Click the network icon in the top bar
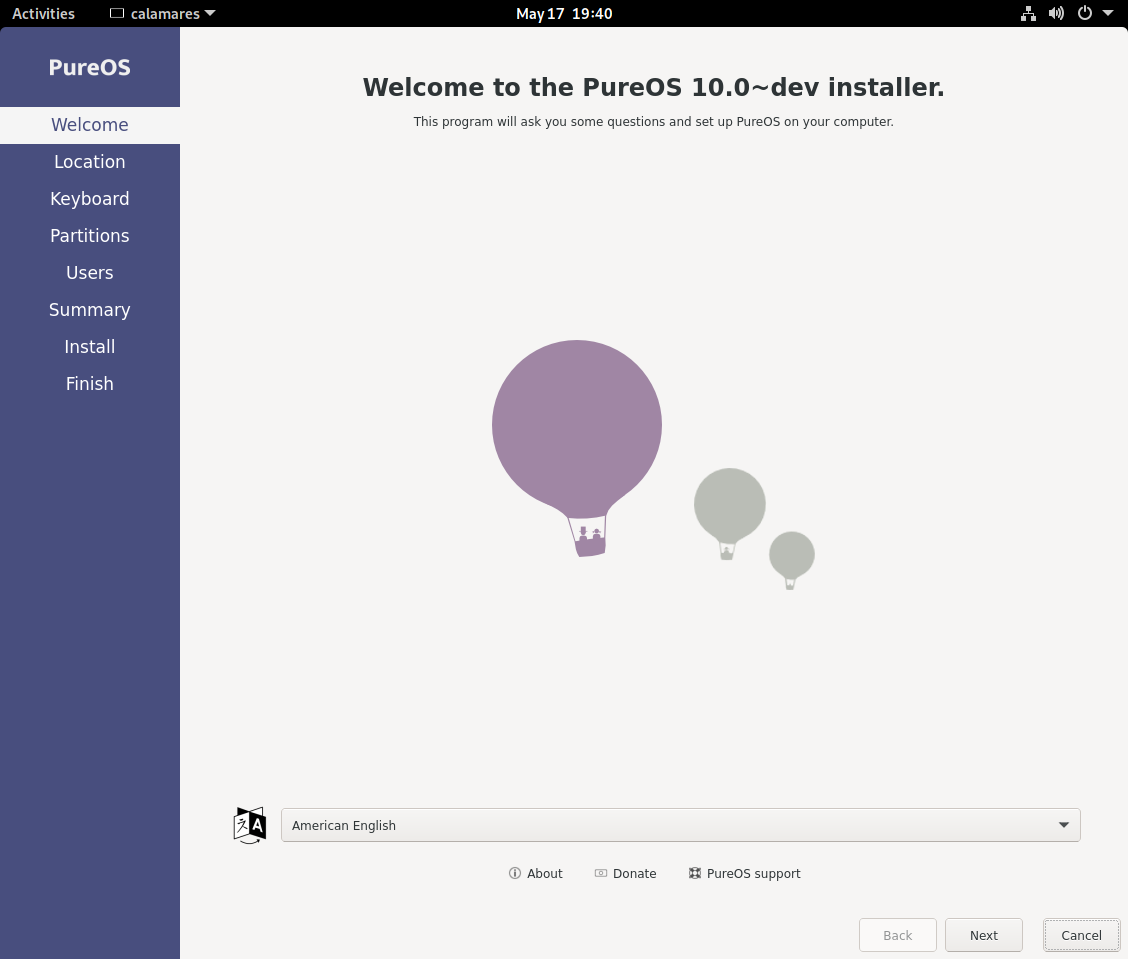Viewport: 1128px width, 959px height. tap(1028, 13)
